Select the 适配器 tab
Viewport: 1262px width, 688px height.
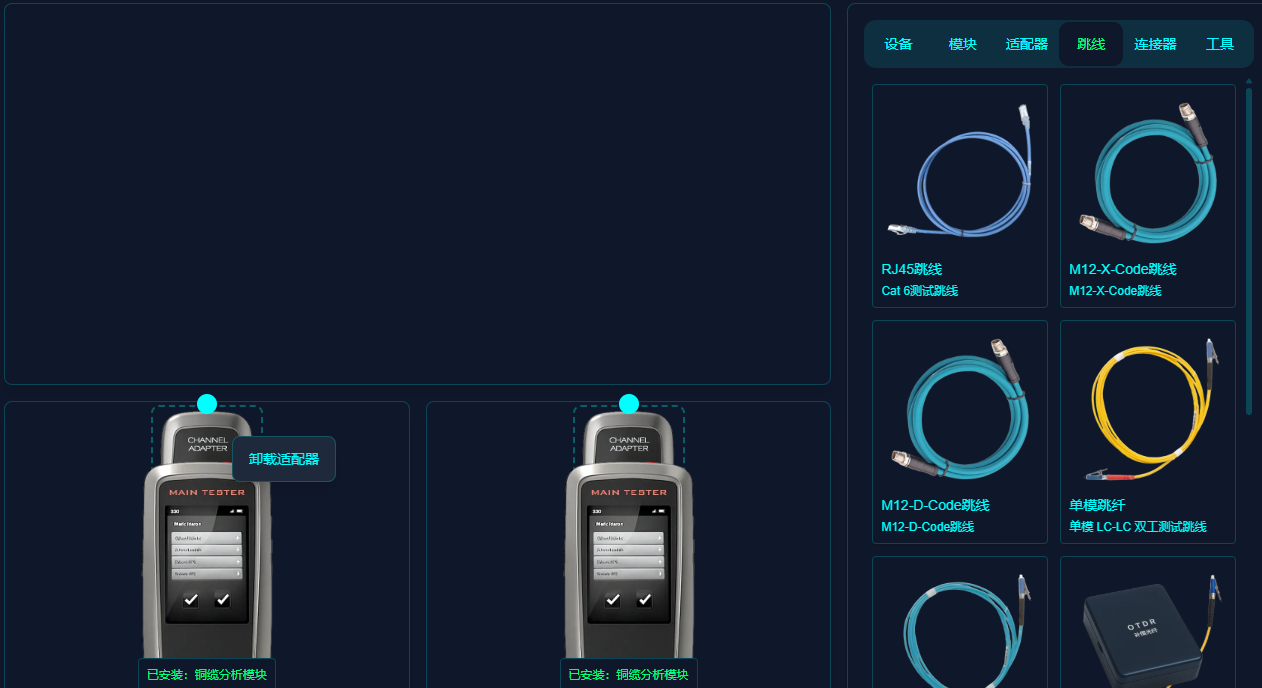pos(1026,44)
